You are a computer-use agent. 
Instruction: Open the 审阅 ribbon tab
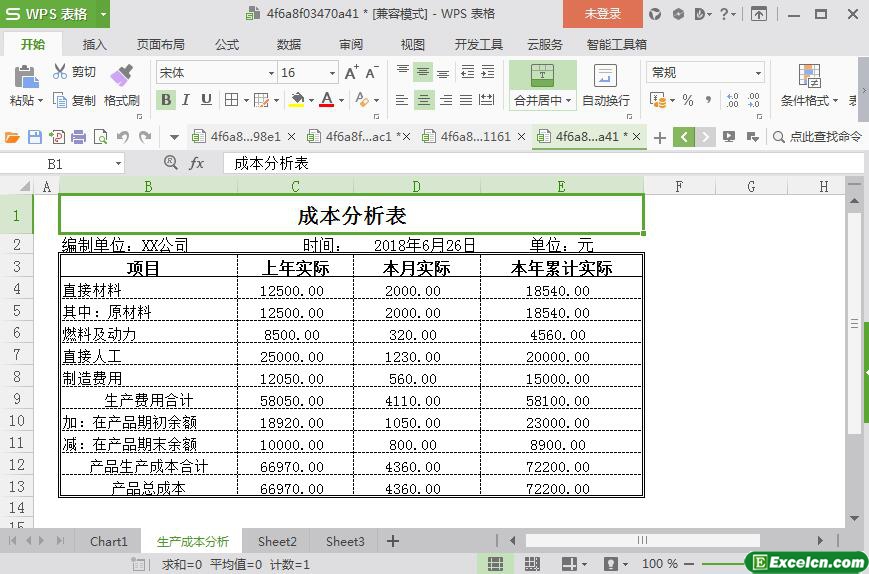[351, 44]
